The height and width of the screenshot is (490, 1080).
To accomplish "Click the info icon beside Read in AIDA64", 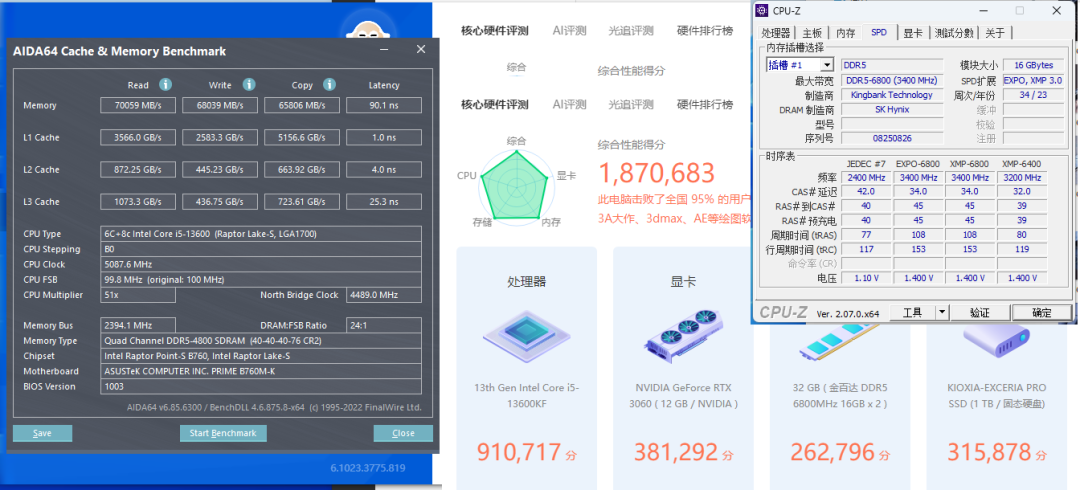I will pyautogui.click(x=165, y=85).
